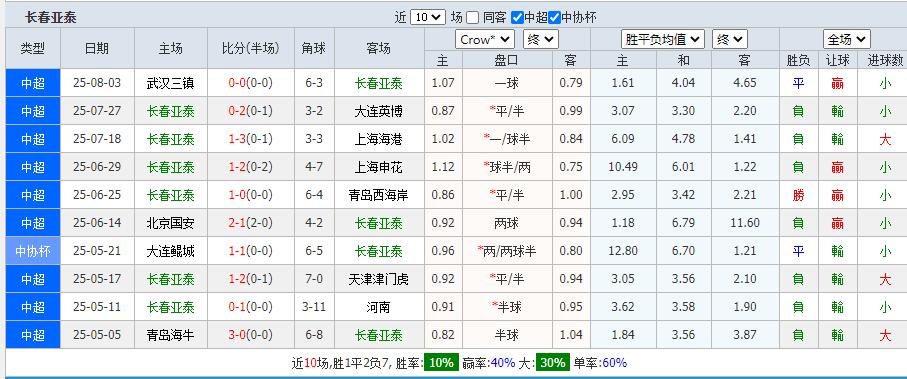Screen dimensions: 907x379
Task: Open the 全场 dropdown
Action: [846, 39]
